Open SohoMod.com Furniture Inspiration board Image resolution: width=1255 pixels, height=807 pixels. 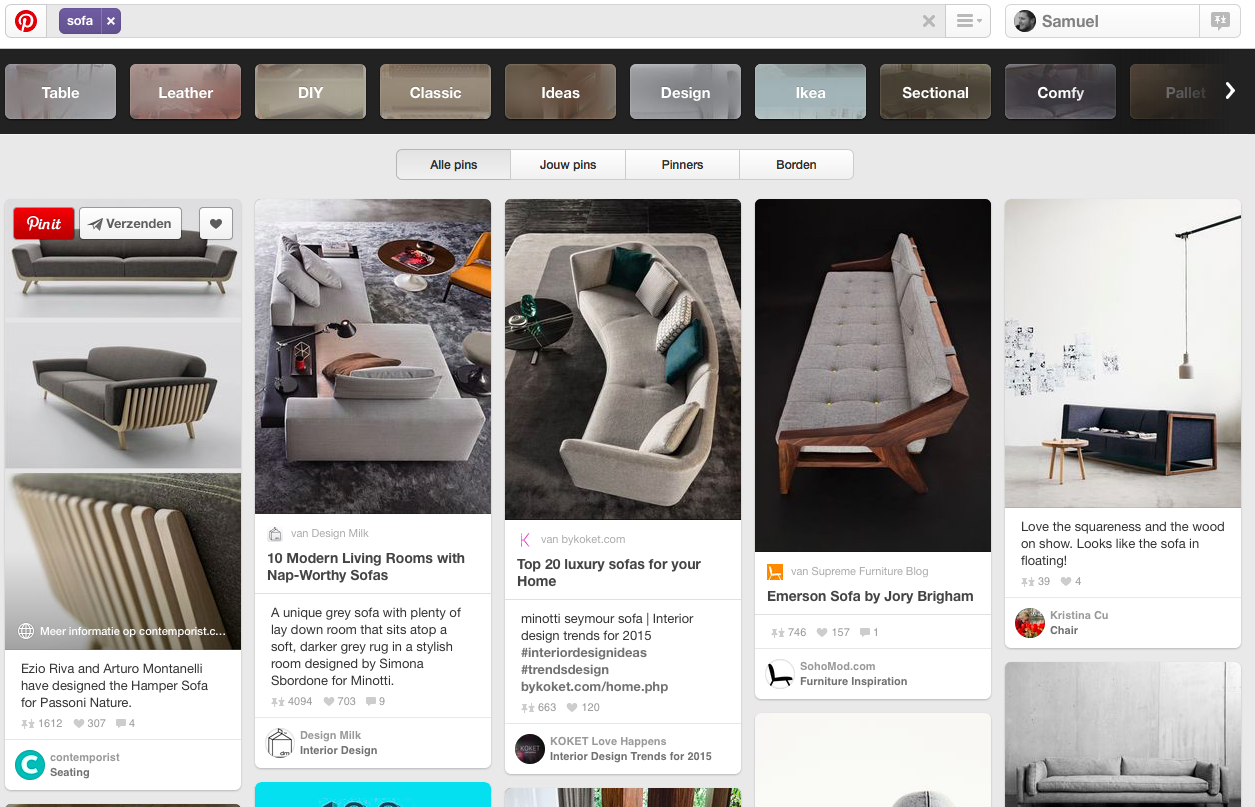pyautogui.click(x=853, y=674)
